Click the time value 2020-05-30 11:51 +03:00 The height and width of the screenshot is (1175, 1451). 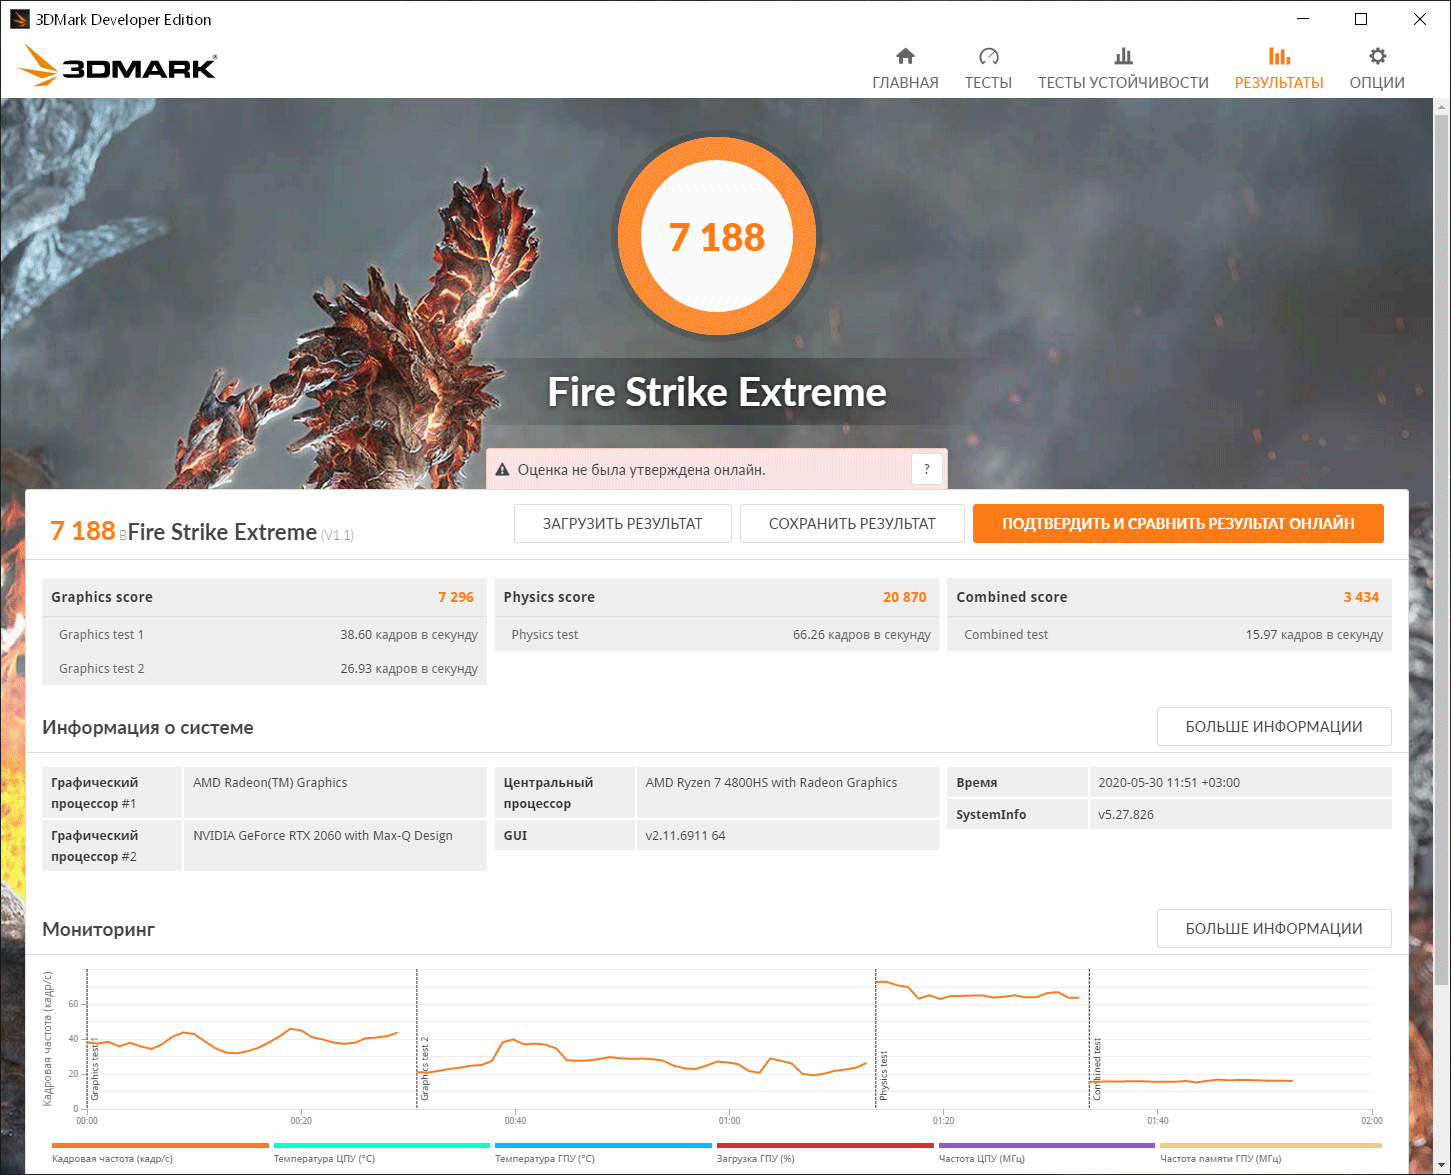click(1169, 783)
